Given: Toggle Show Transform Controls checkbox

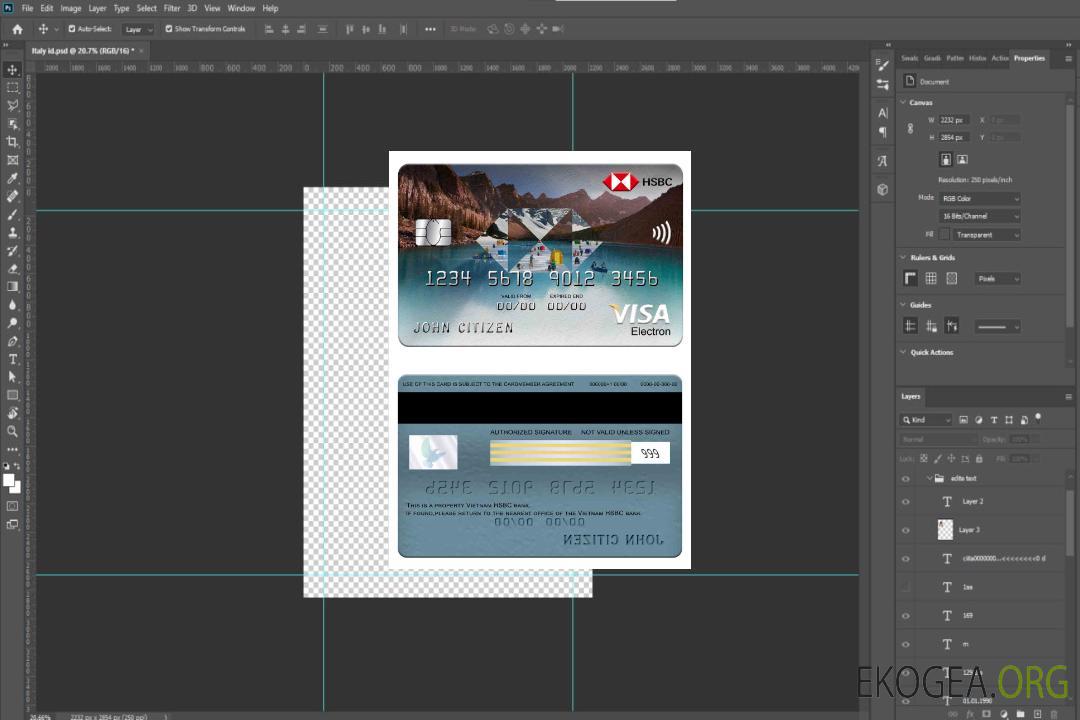Looking at the screenshot, I should pyautogui.click(x=169, y=29).
